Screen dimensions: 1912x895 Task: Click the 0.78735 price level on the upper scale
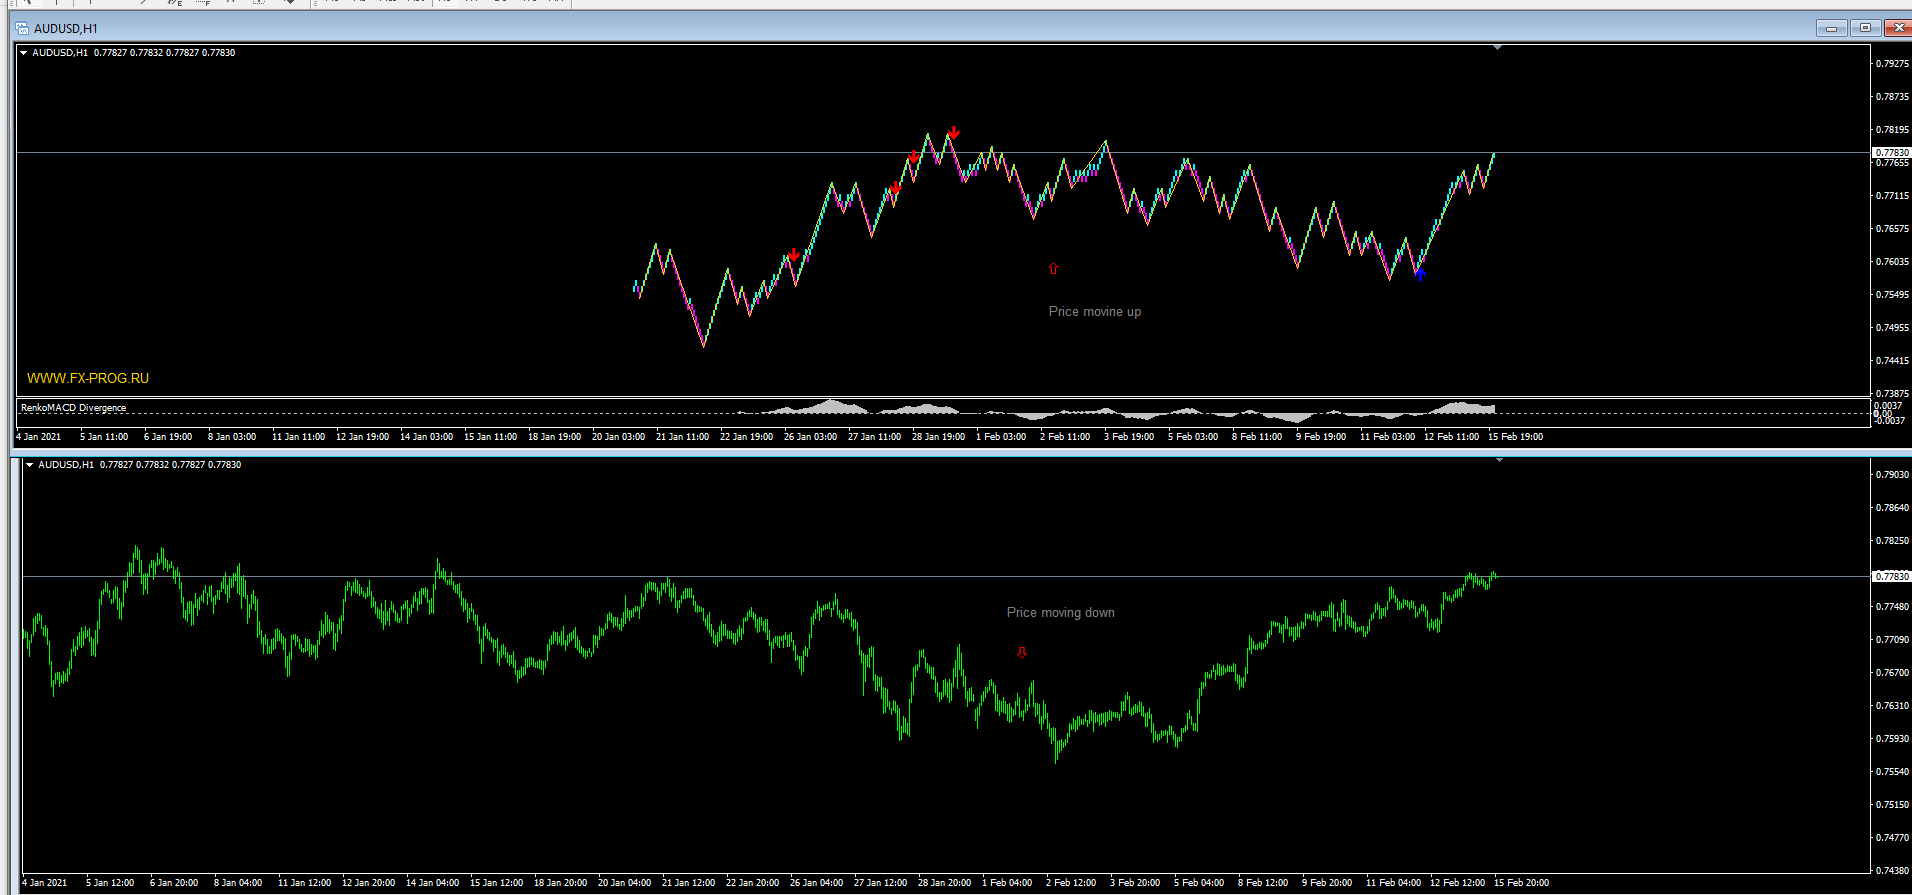pyautogui.click(x=1892, y=97)
